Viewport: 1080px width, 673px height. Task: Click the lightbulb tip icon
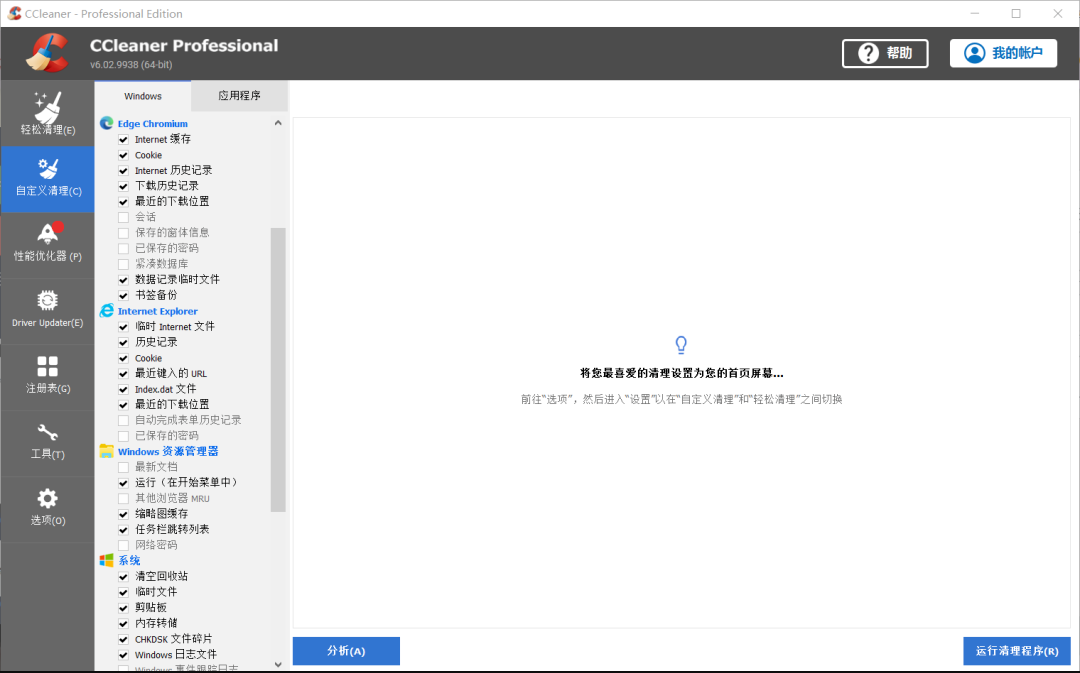coord(681,344)
